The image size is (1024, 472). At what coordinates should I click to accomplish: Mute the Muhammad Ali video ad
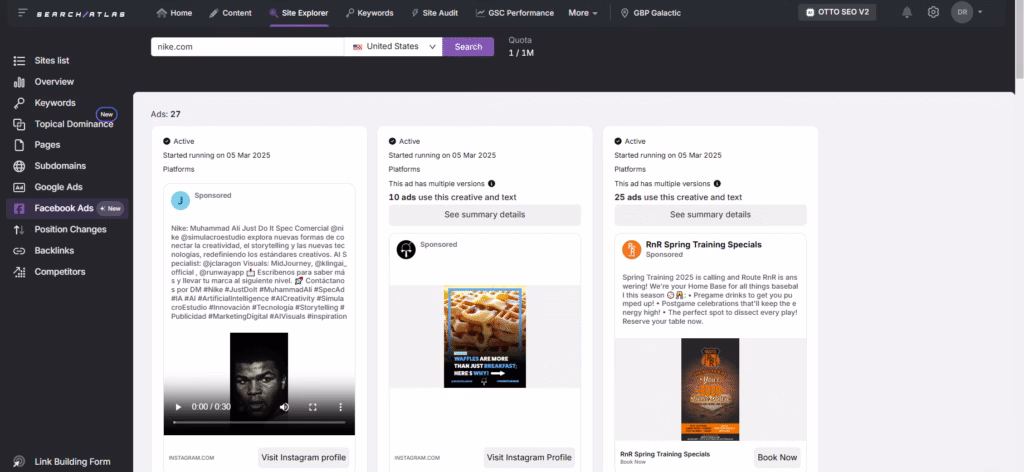(284, 407)
